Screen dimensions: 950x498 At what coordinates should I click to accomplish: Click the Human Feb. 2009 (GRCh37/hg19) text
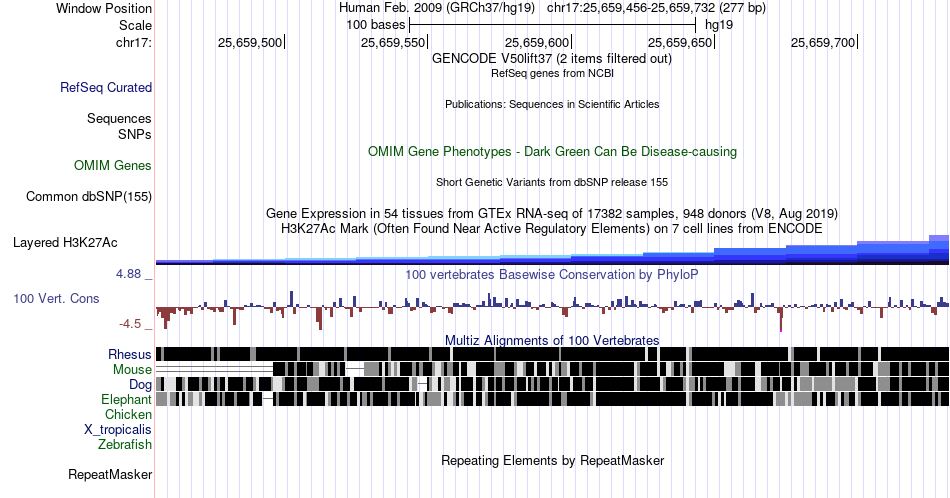point(437,8)
